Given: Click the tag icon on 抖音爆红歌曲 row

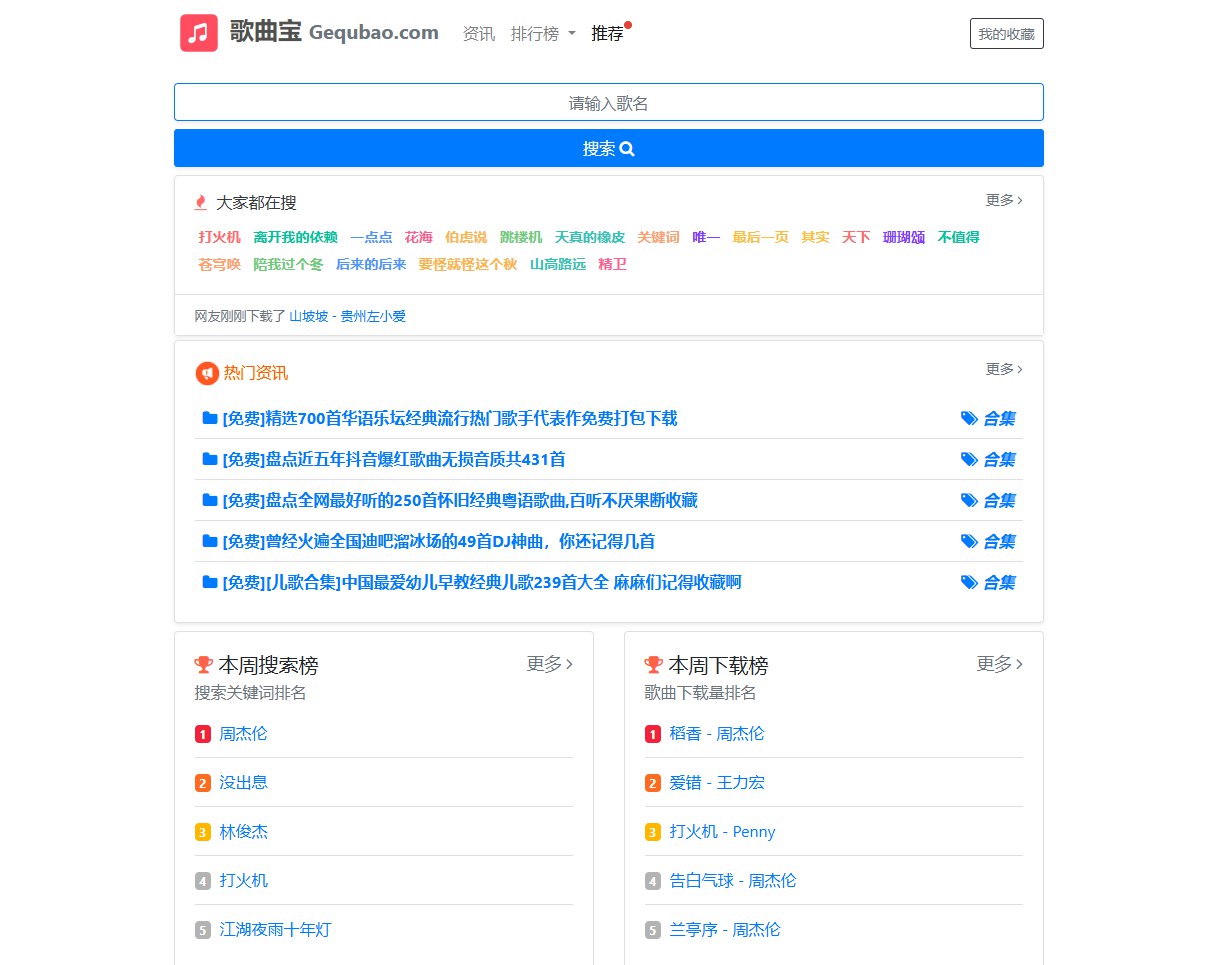Looking at the screenshot, I should point(969,459).
